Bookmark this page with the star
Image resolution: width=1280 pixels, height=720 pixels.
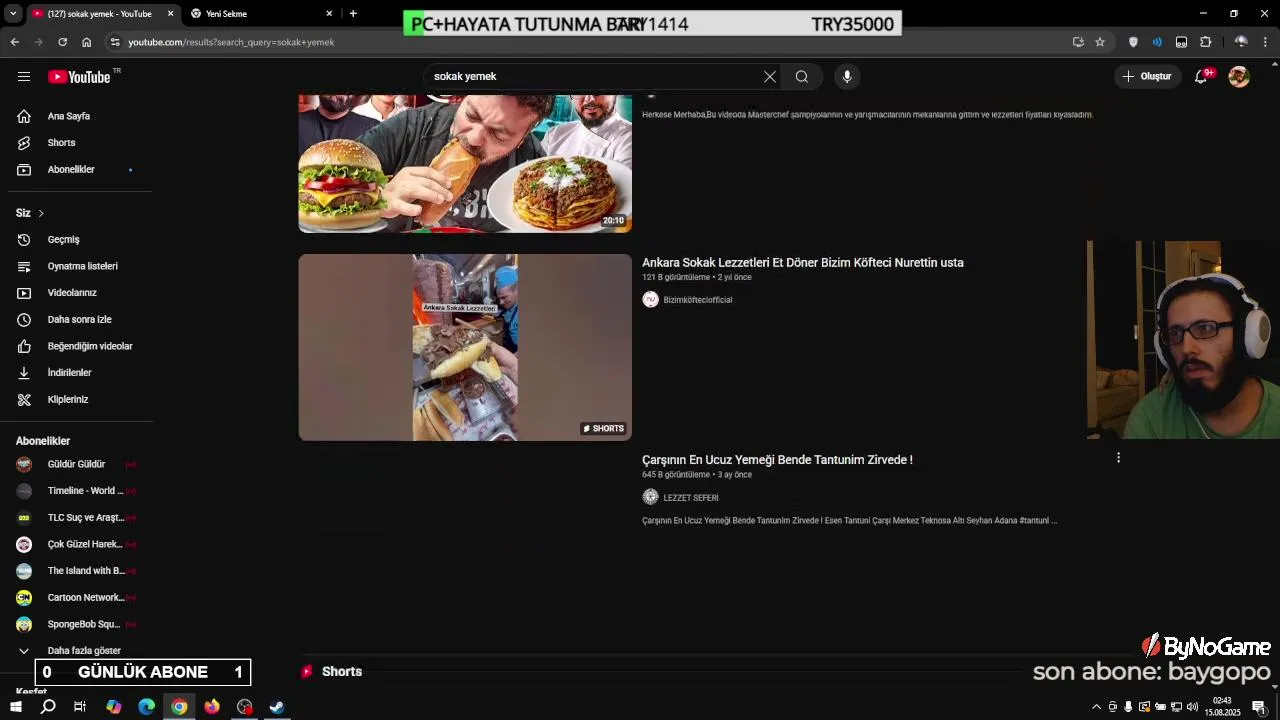click(1100, 42)
